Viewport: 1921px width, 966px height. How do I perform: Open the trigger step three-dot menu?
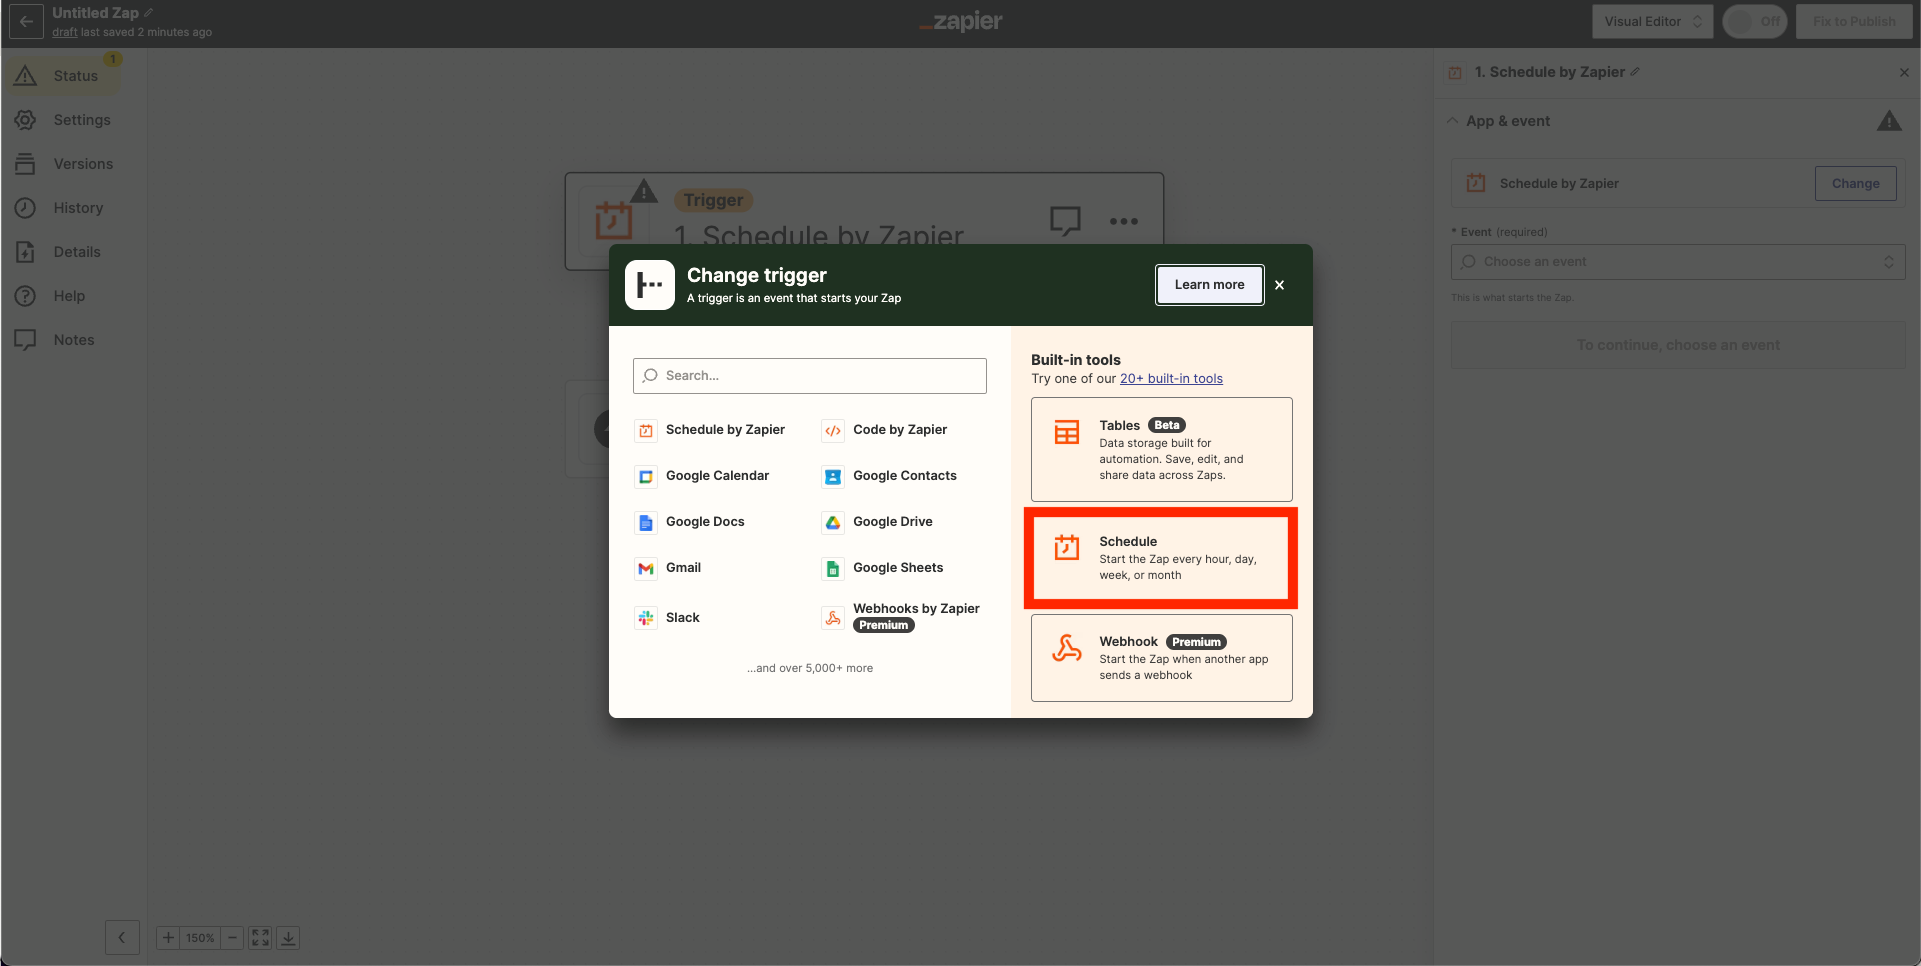1123,221
